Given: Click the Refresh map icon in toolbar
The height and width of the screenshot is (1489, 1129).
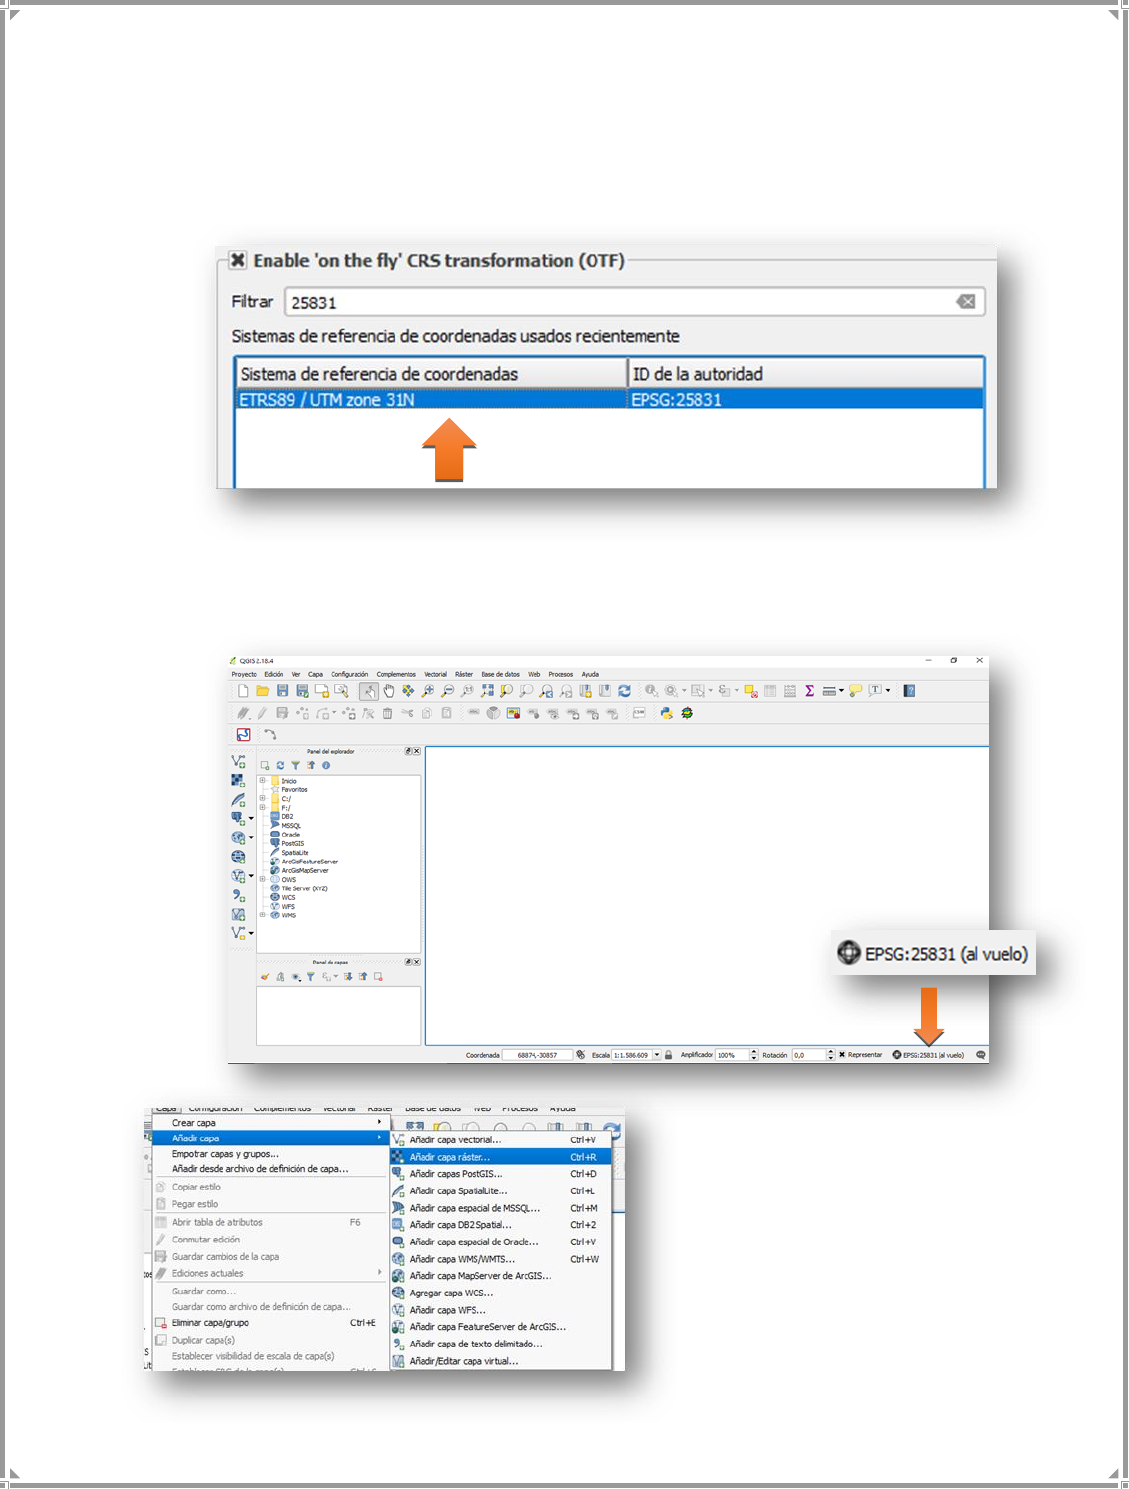Looking at the screenshot, I should (x=625, y=691).
